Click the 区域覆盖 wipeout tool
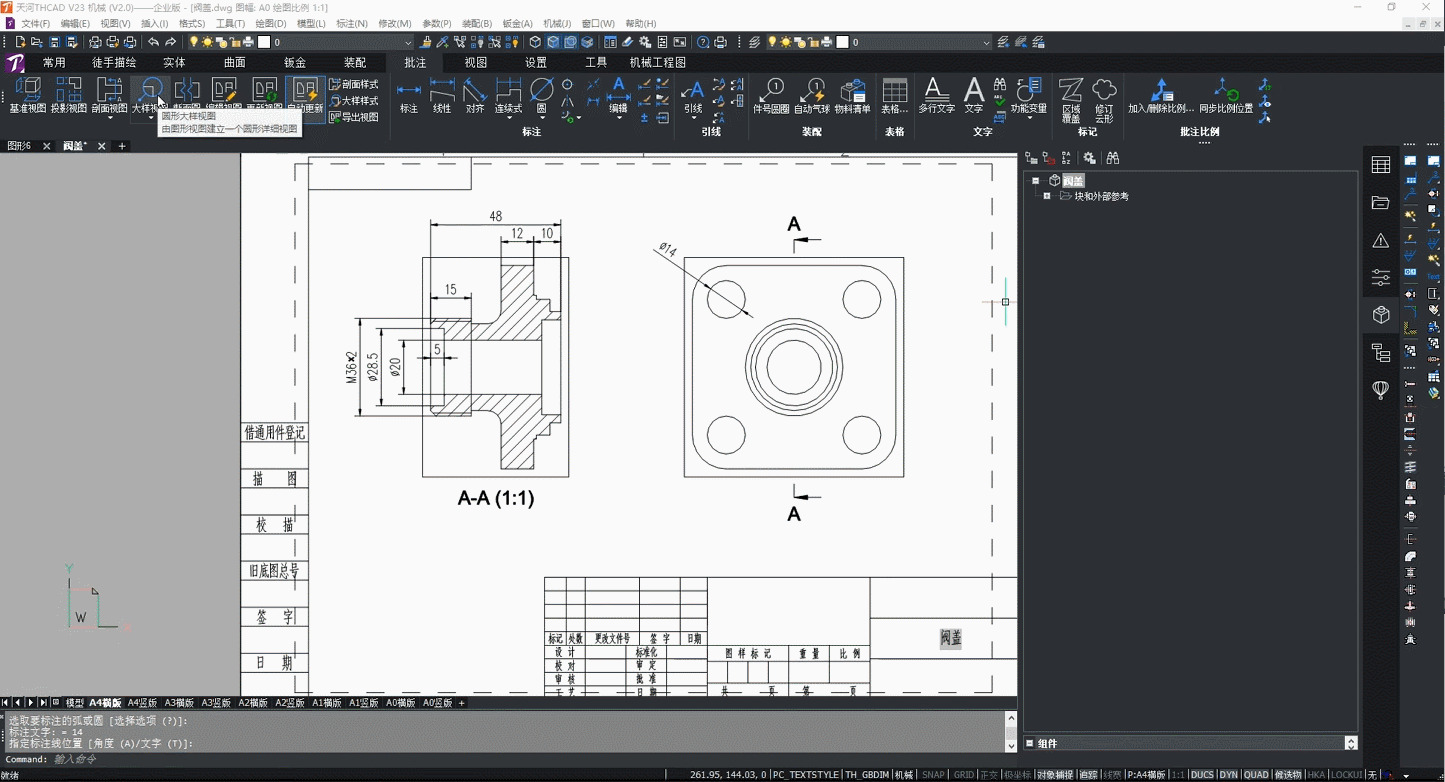Image resolution: width=1445 pixels, height=782 pixels. tap(1071, 99)
